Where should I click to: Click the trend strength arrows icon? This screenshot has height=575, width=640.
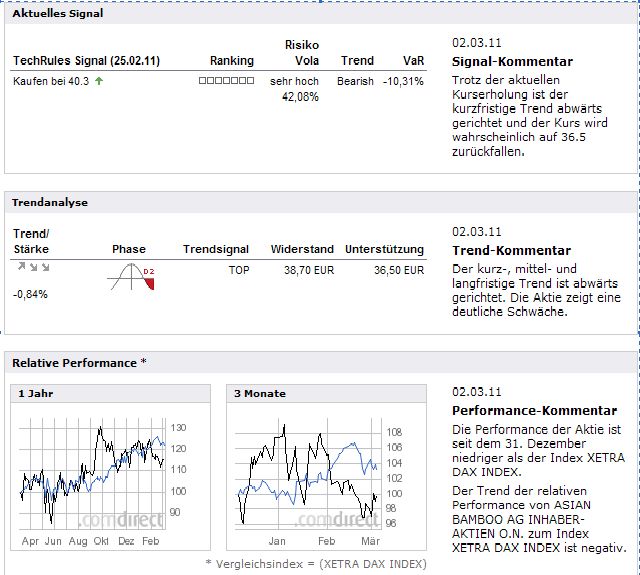31,268
